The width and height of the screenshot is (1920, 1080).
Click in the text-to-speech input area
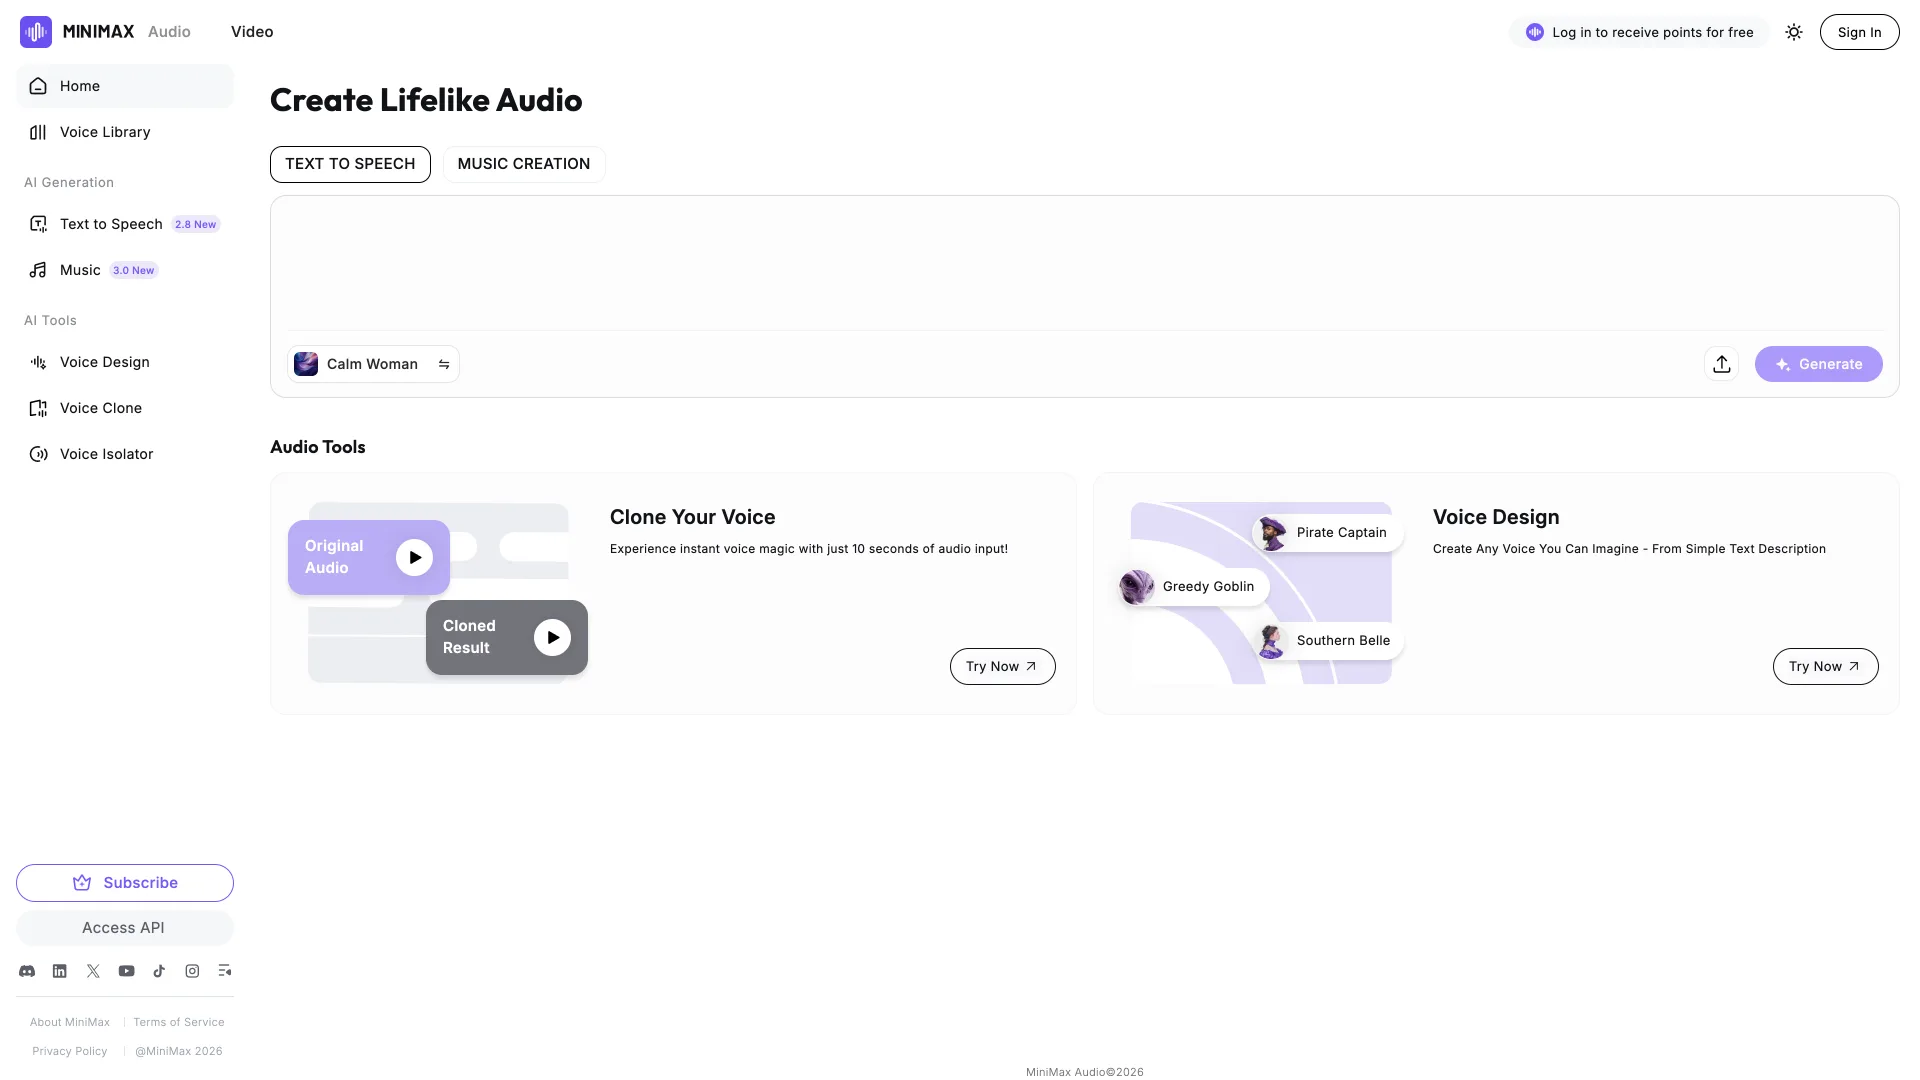point(1084,263)
